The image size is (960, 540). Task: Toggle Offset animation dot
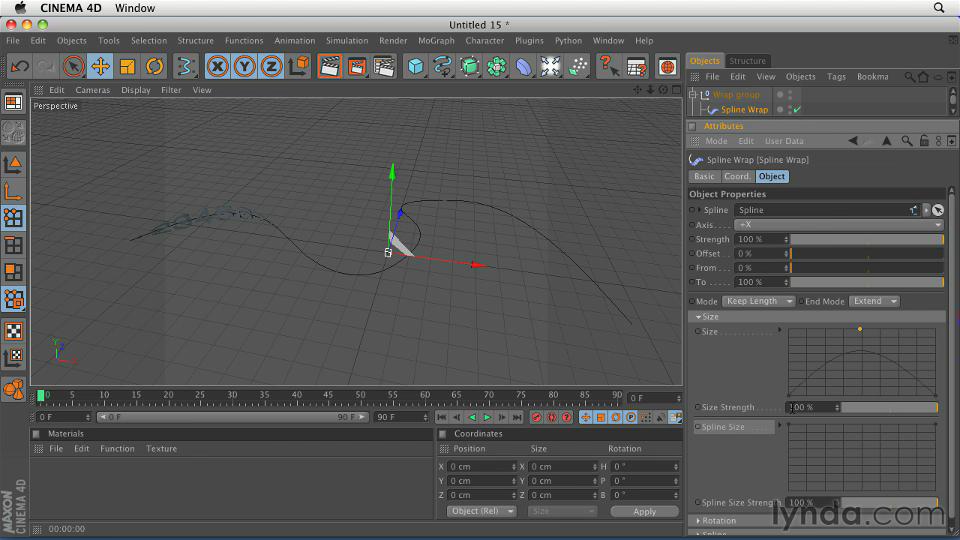pyautogui.click(x=692, y=253)
